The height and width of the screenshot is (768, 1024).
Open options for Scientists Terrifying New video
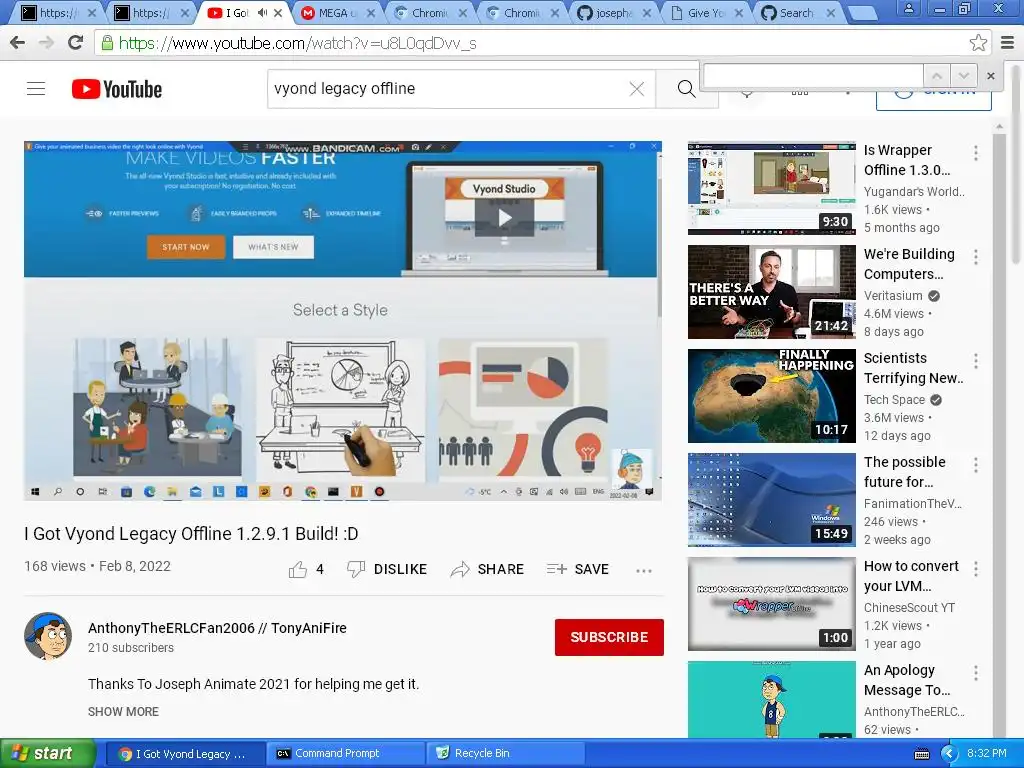pos(976,360)
